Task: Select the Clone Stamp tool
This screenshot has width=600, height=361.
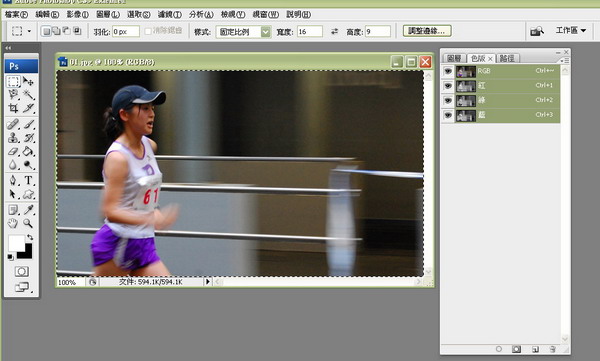Action: (13, 137)
